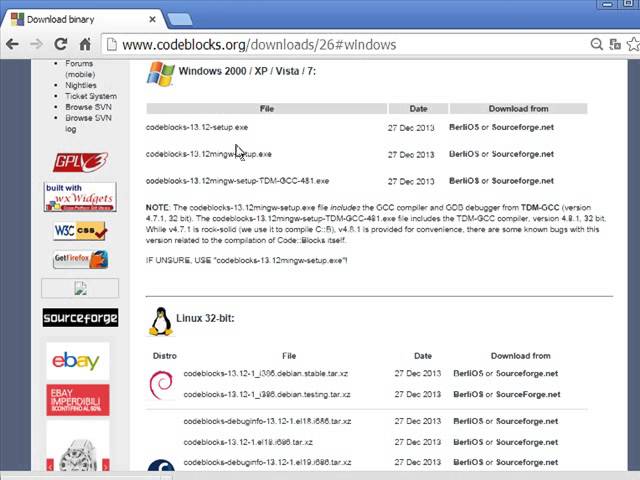Viewport: 640px width, 480px height.
Task: Open the Browse SVN log sidebar link
Action: tap(88, 123)
